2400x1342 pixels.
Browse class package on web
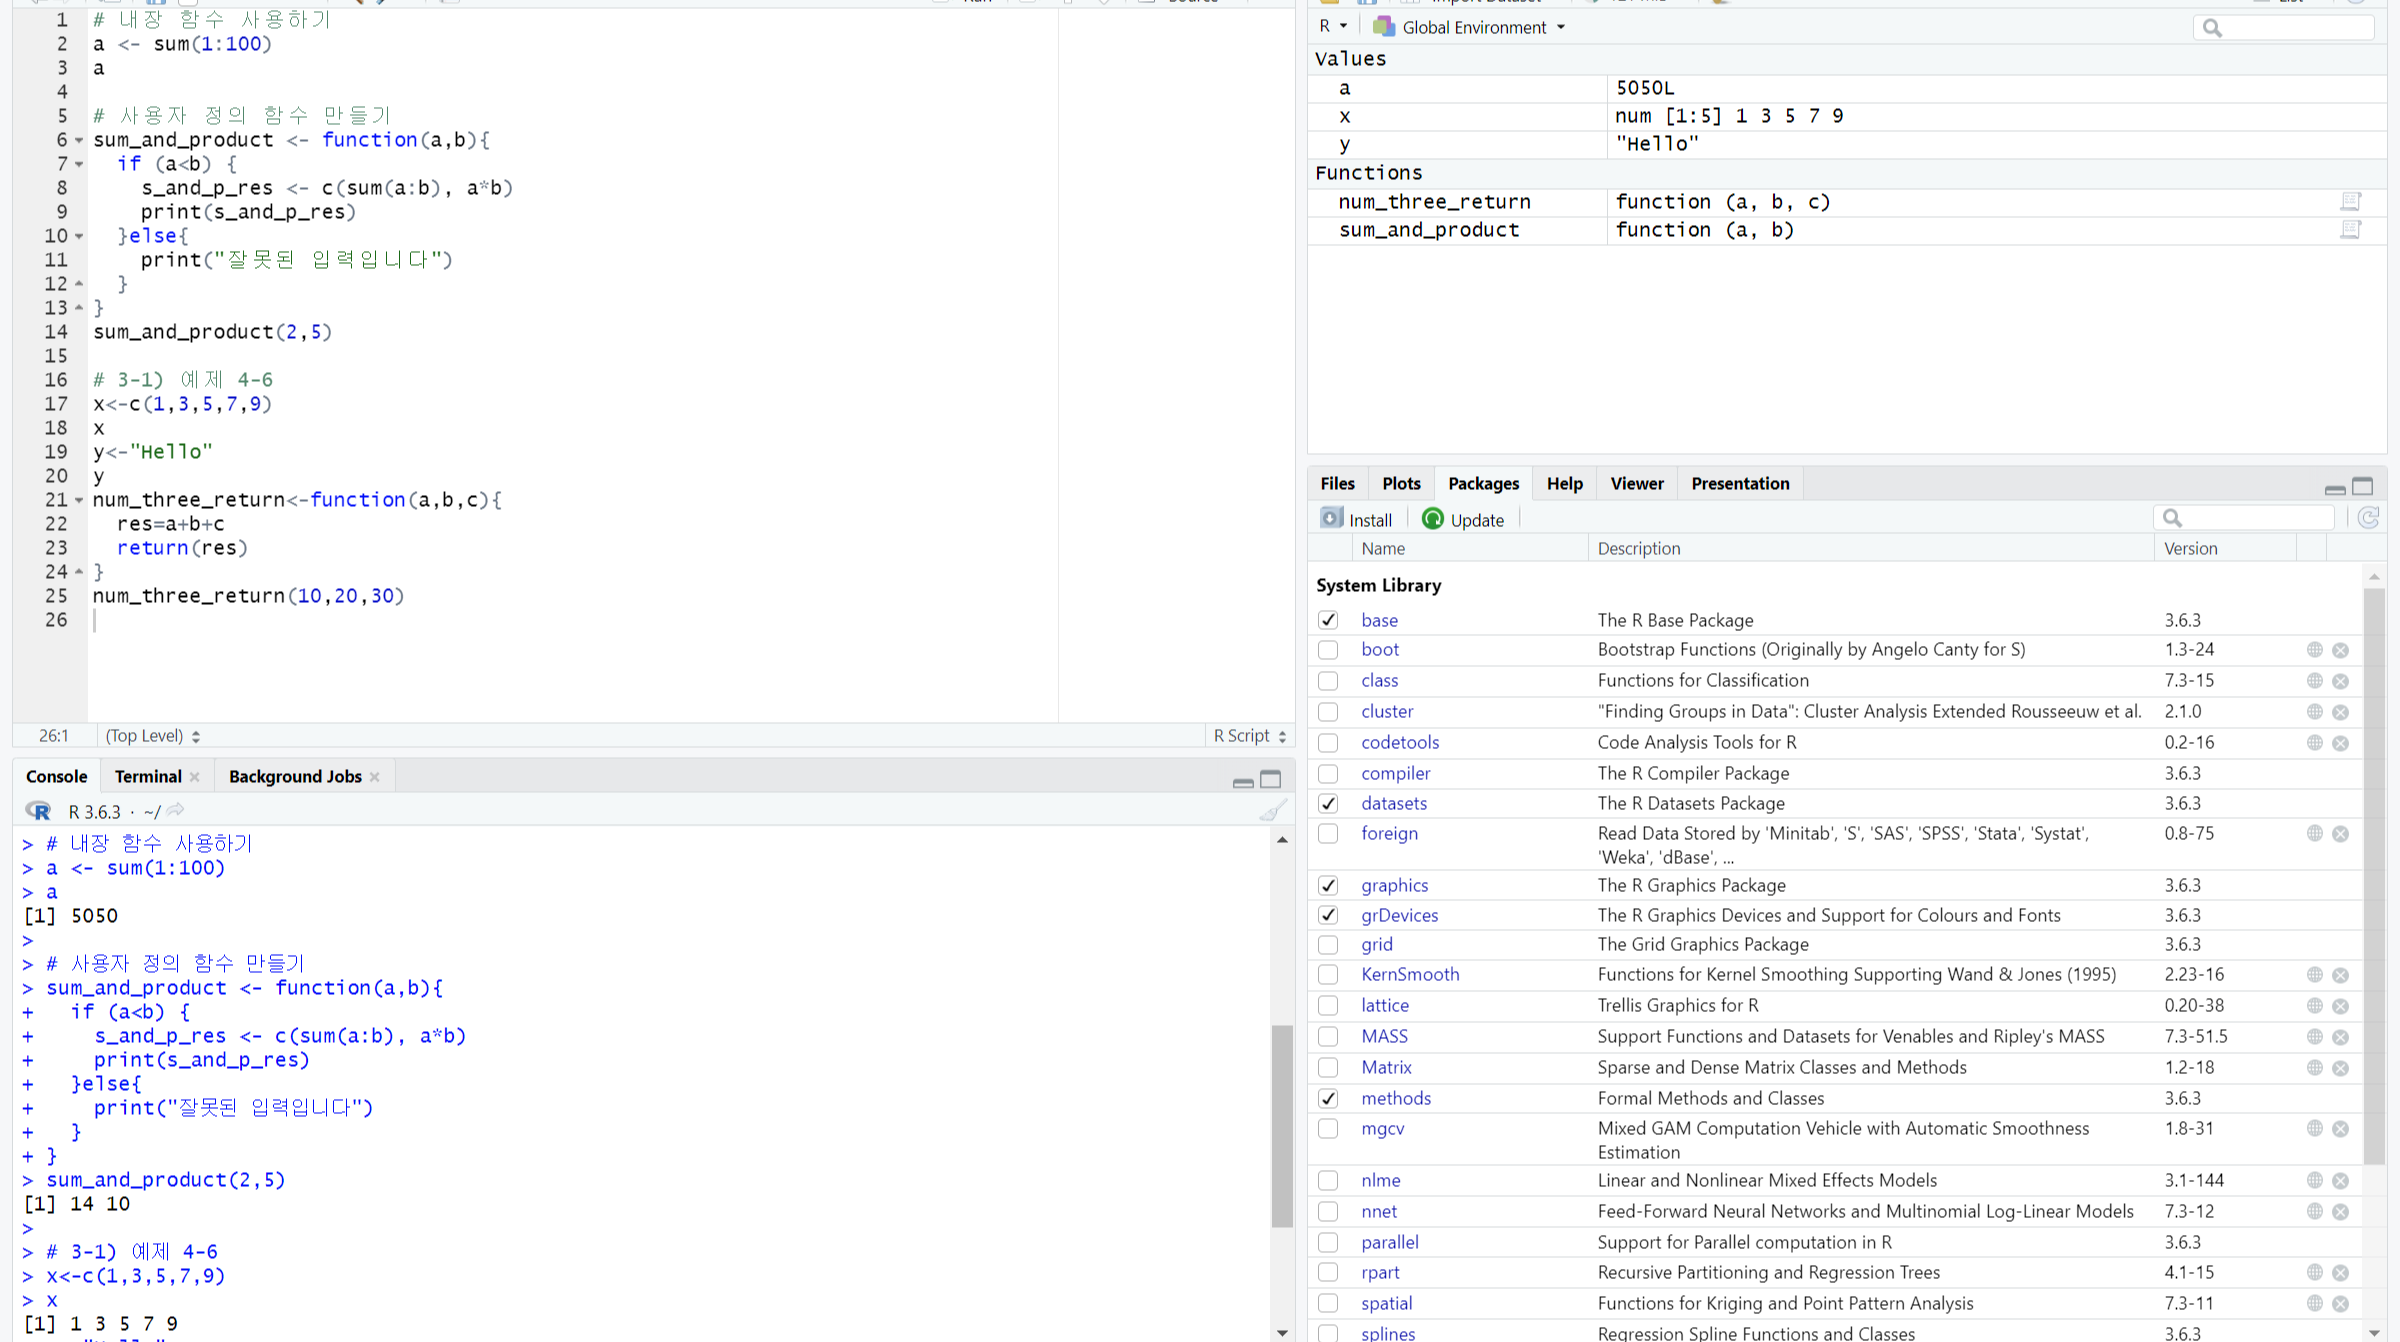click(2315, 681)
